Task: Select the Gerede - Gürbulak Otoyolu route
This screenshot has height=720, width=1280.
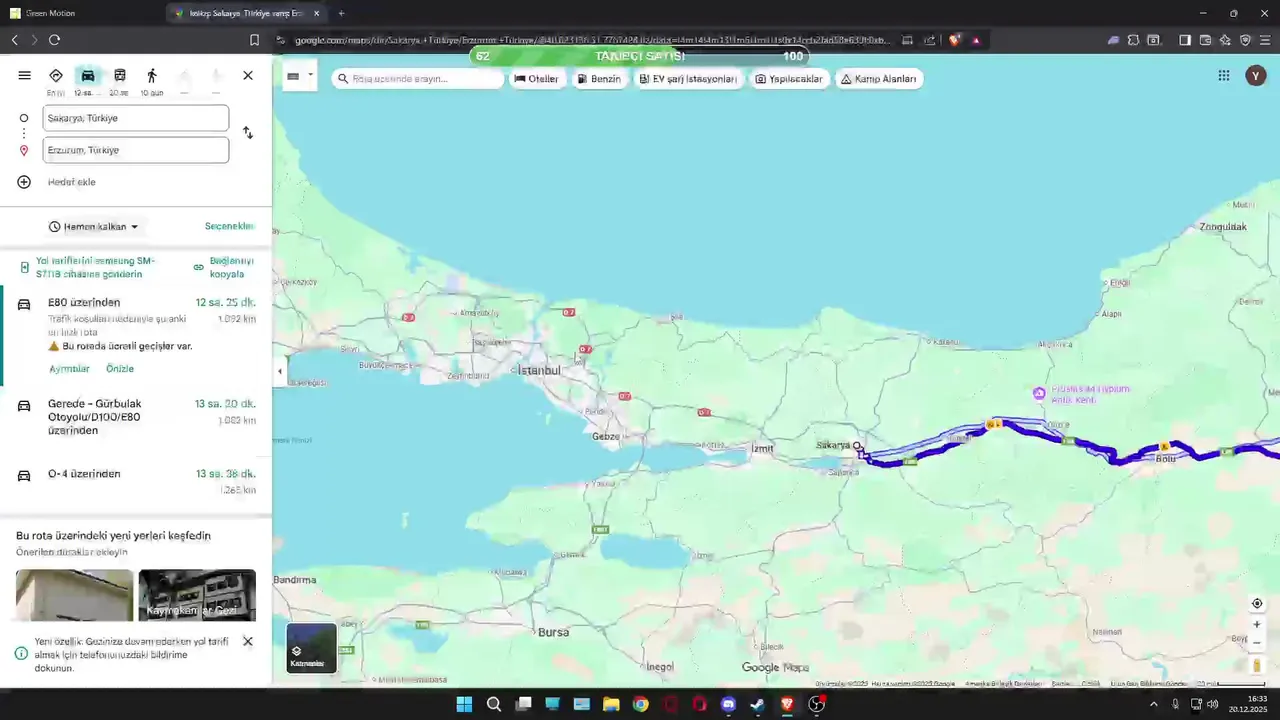Action: point(136,417)
